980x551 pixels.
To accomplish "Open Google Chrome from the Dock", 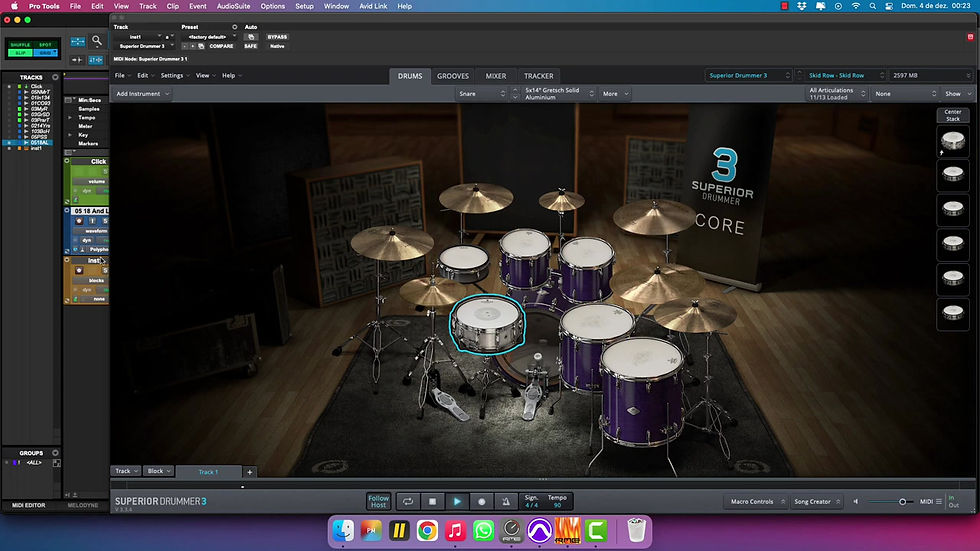I will [427, 531].
